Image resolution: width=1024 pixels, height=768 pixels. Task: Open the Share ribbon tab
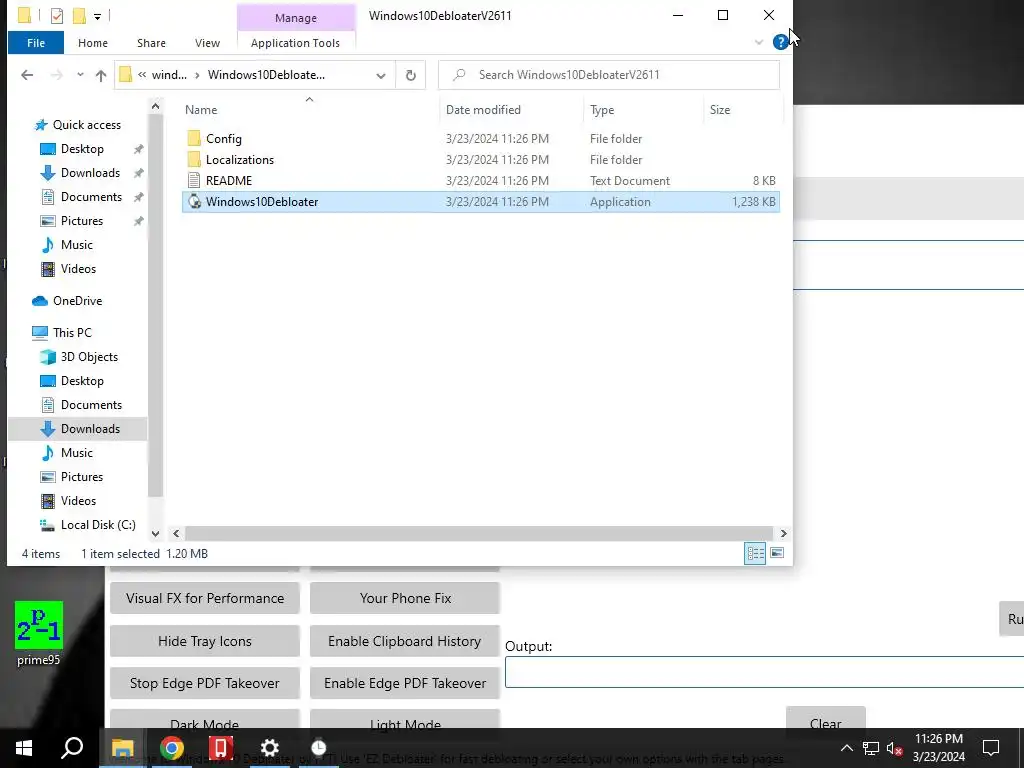(151, 43)
